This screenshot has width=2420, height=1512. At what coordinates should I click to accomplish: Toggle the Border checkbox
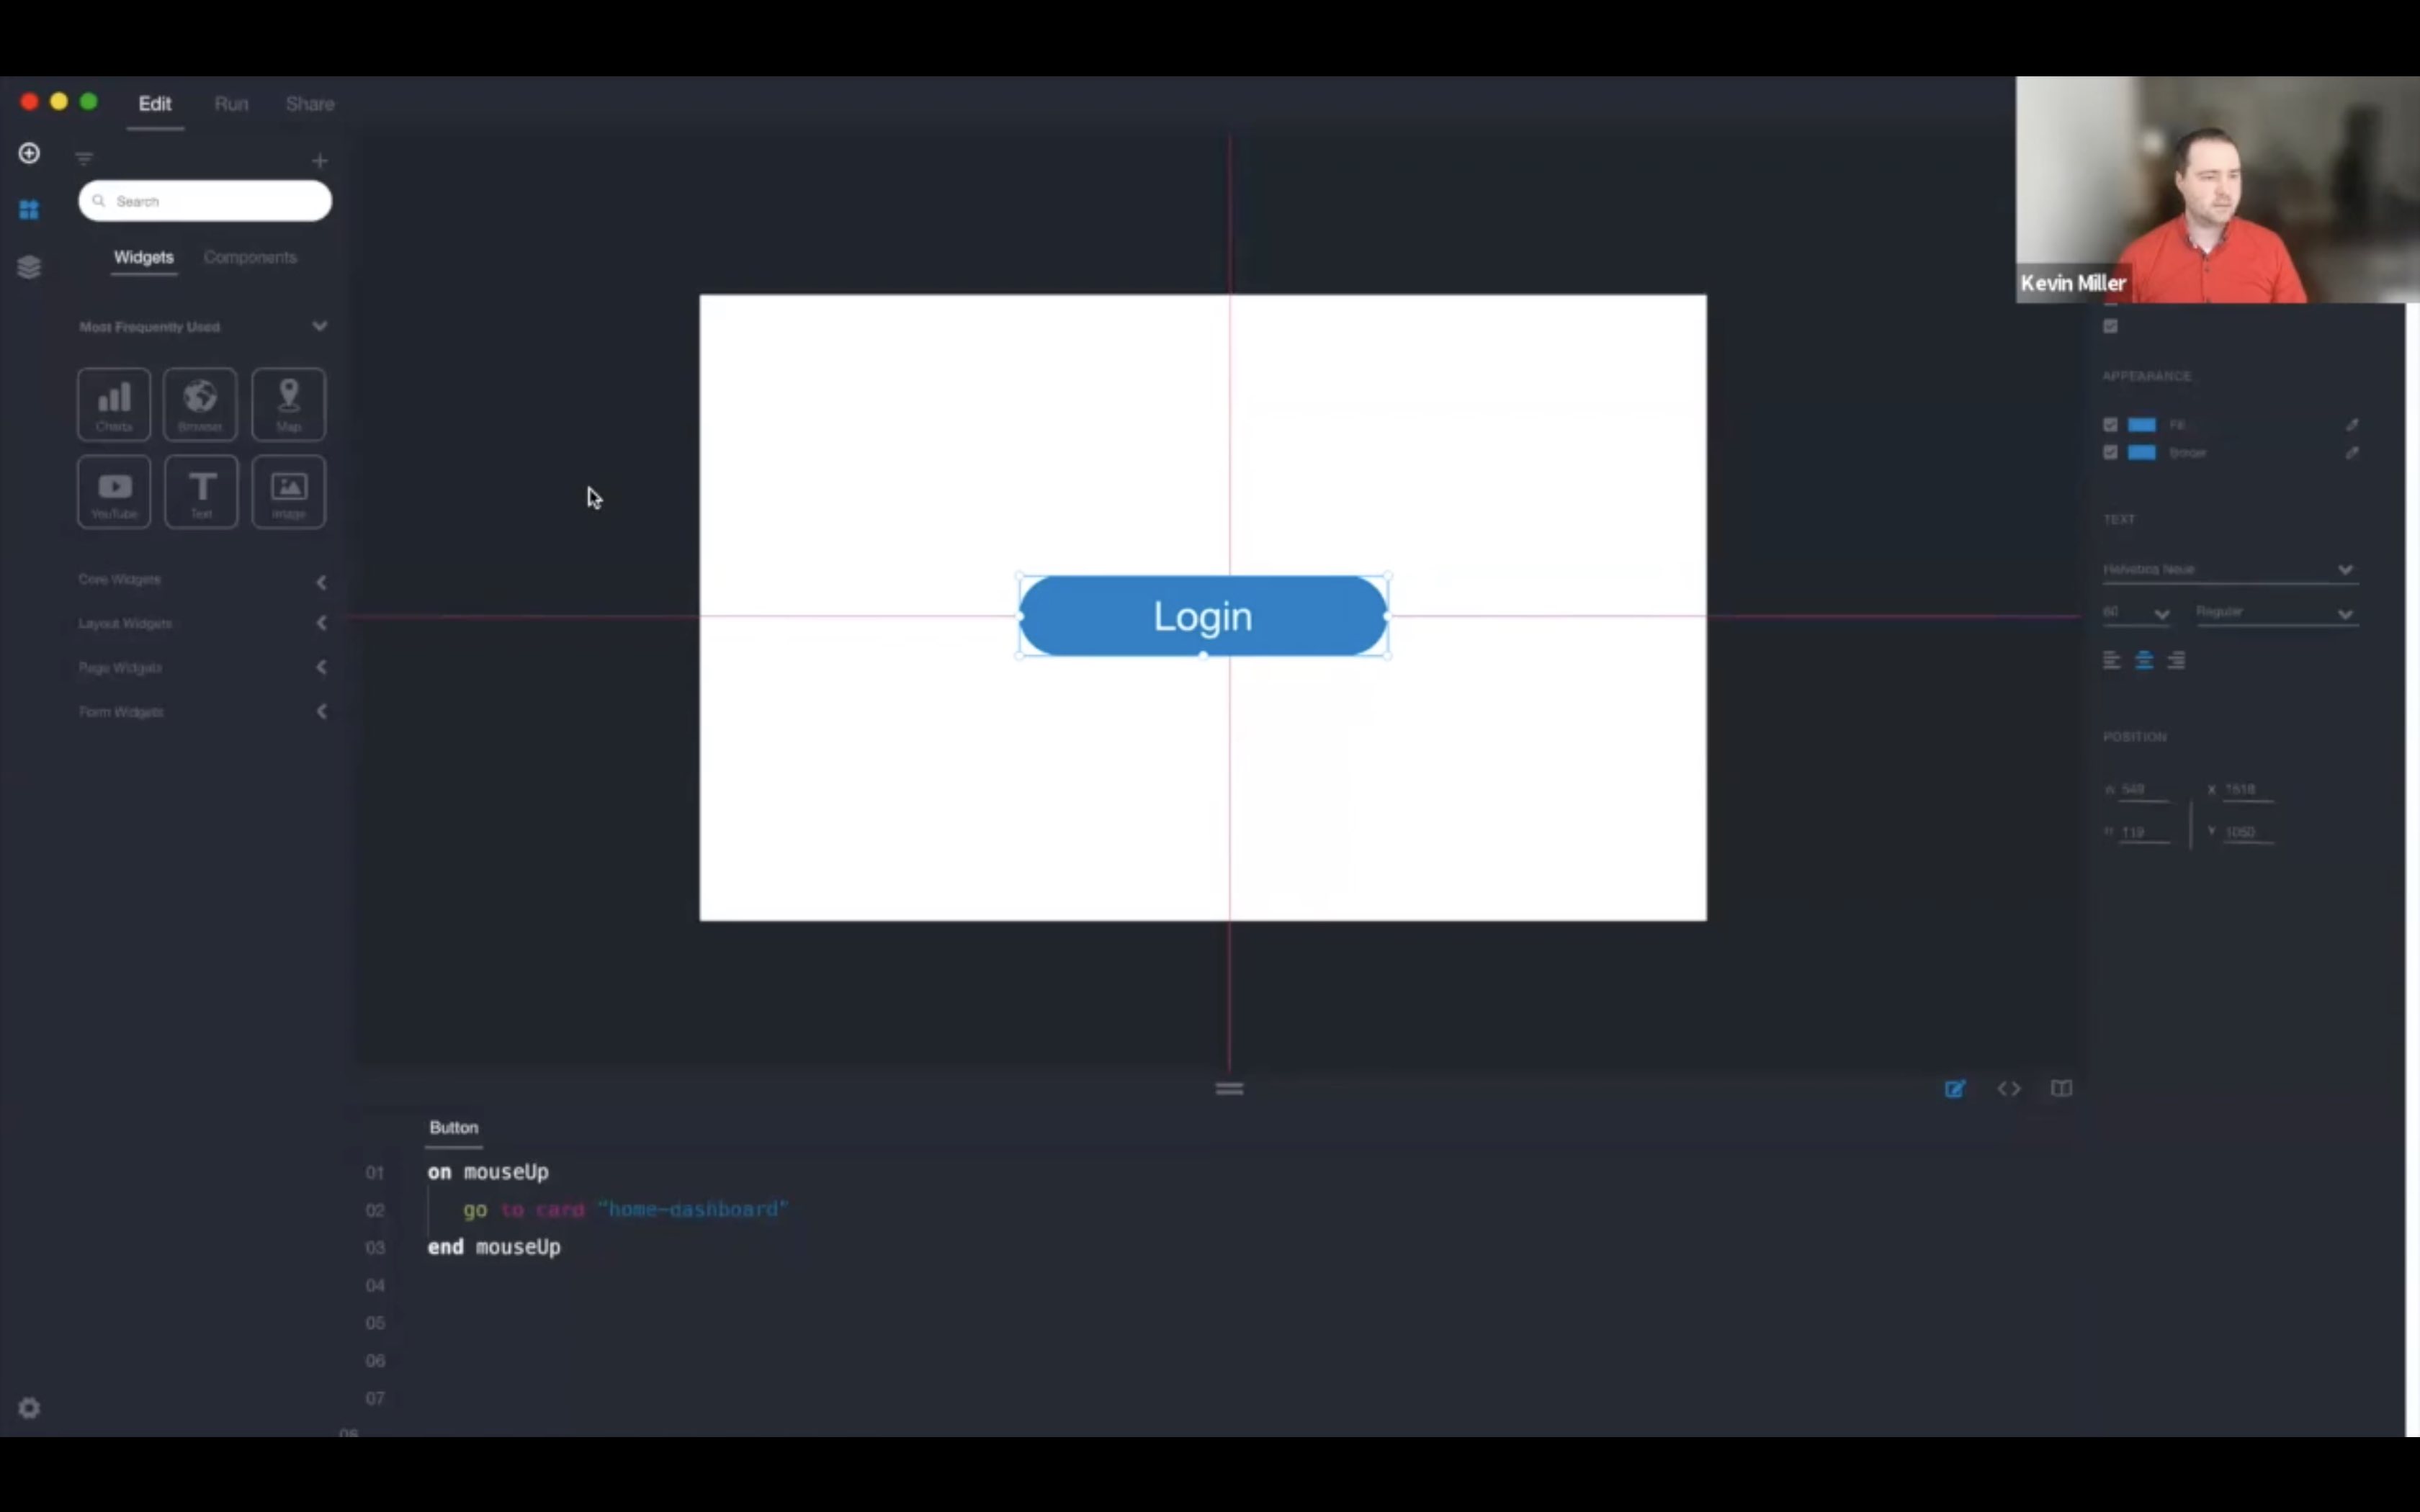(2110, 452)
